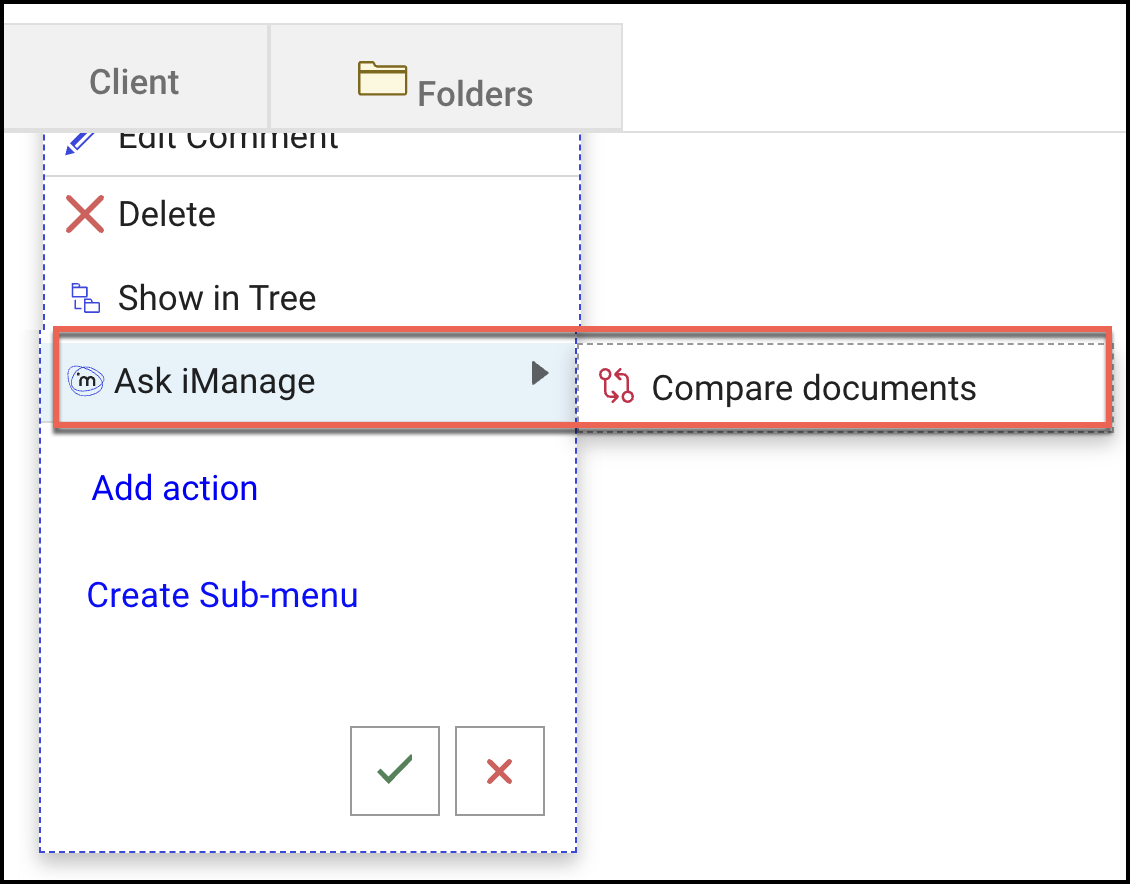Expand the Ask iManage submenu arrow

point(540,374)
